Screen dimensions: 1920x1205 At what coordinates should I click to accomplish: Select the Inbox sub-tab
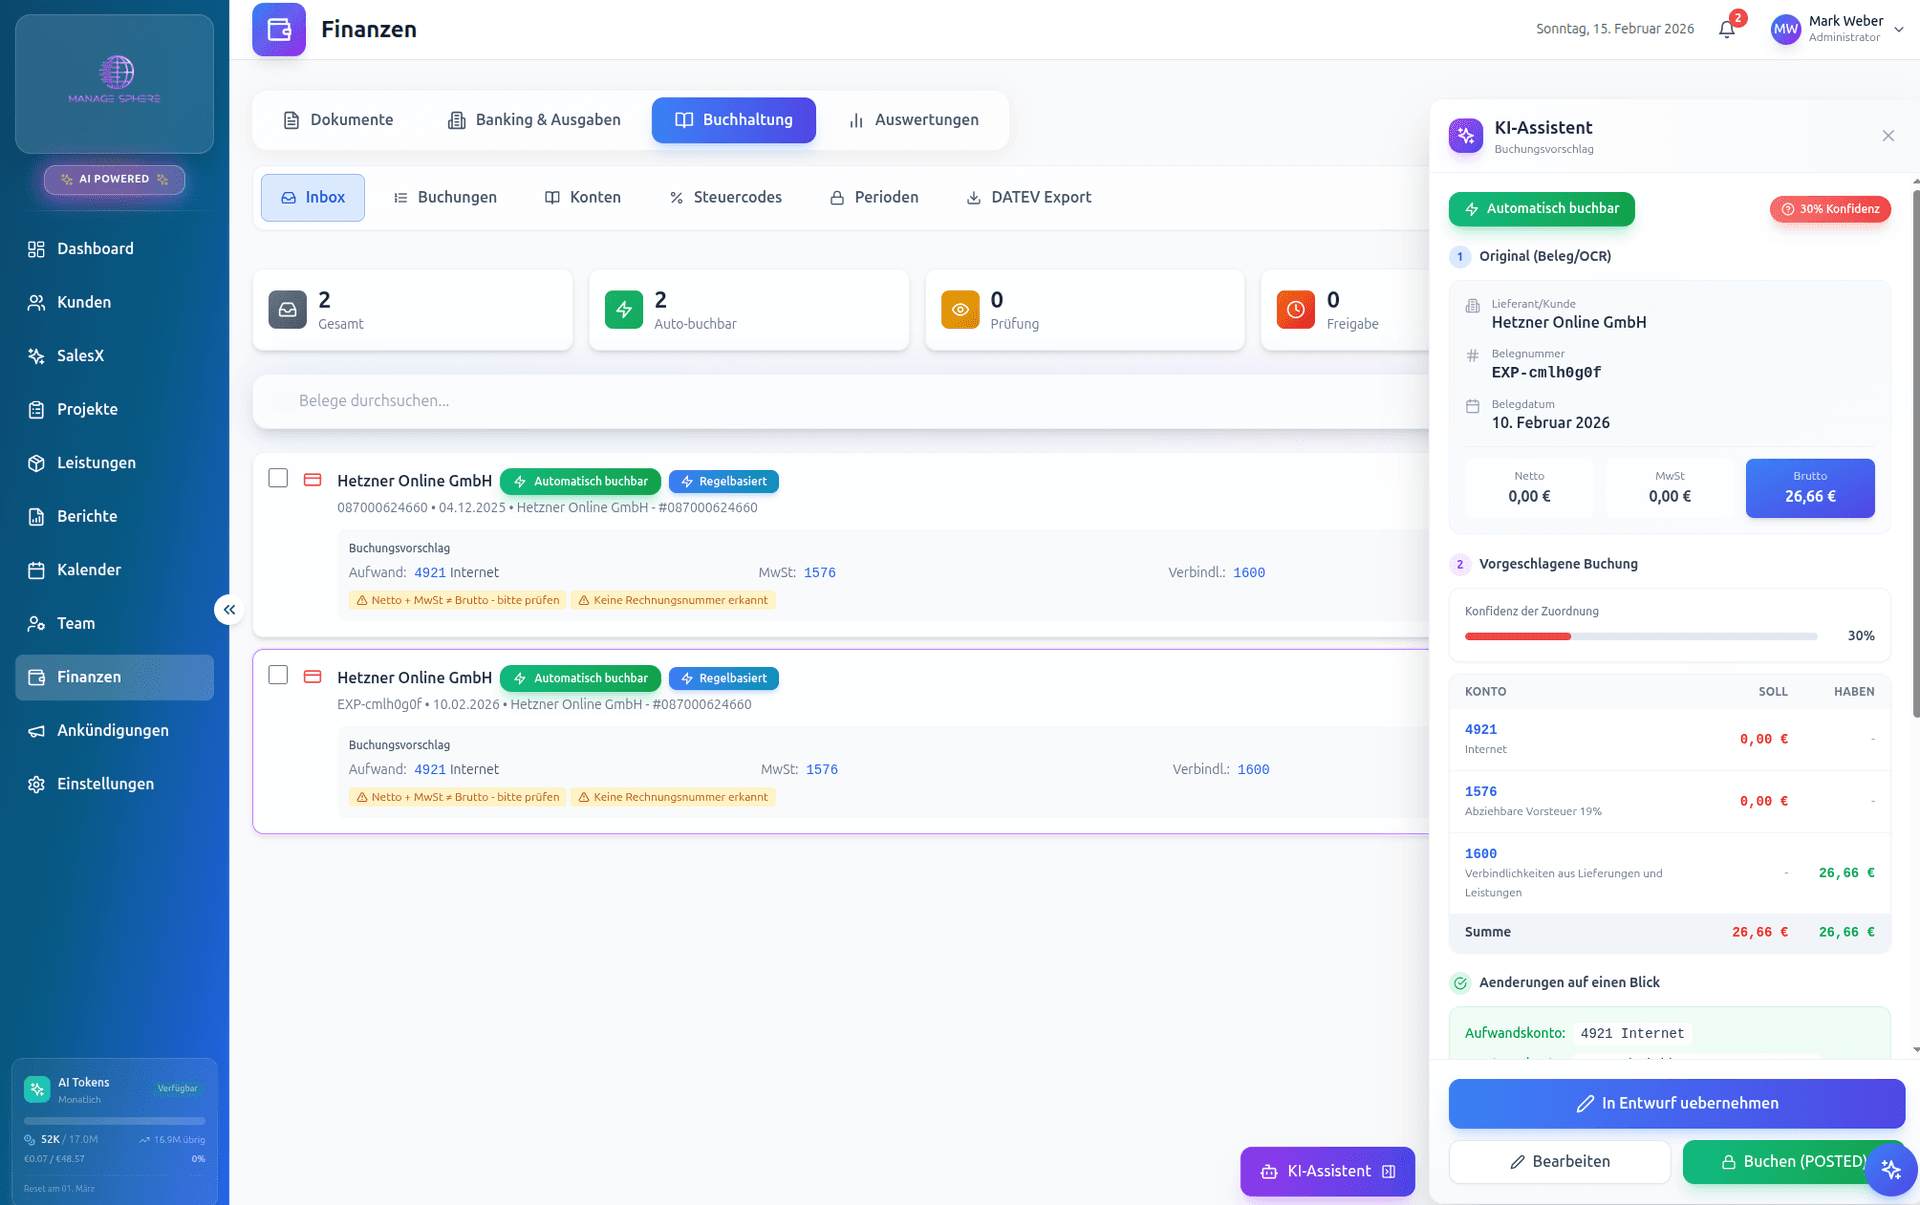(x=313, y=197)
